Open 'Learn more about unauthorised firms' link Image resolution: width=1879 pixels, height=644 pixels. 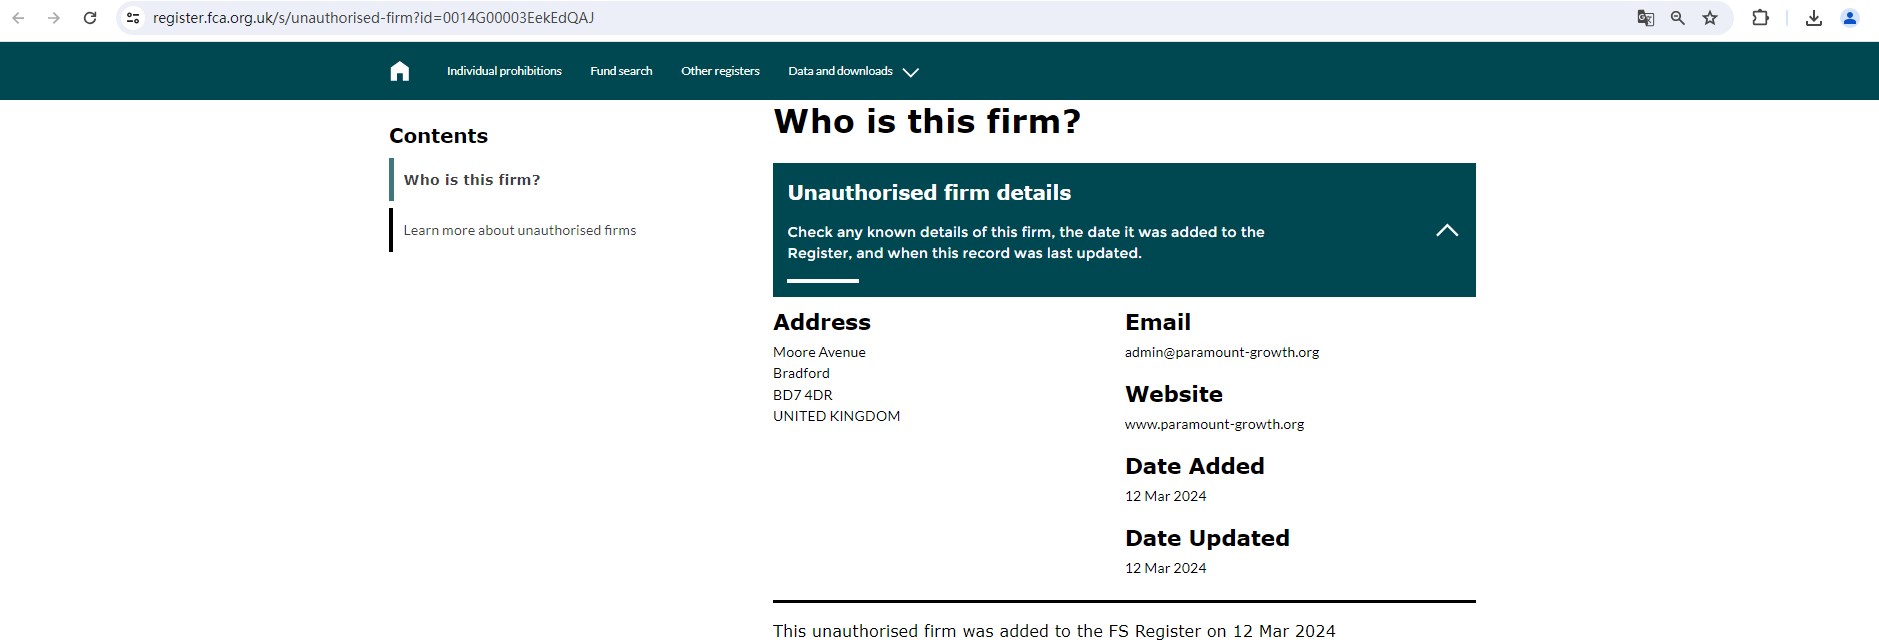coord(520,230)
